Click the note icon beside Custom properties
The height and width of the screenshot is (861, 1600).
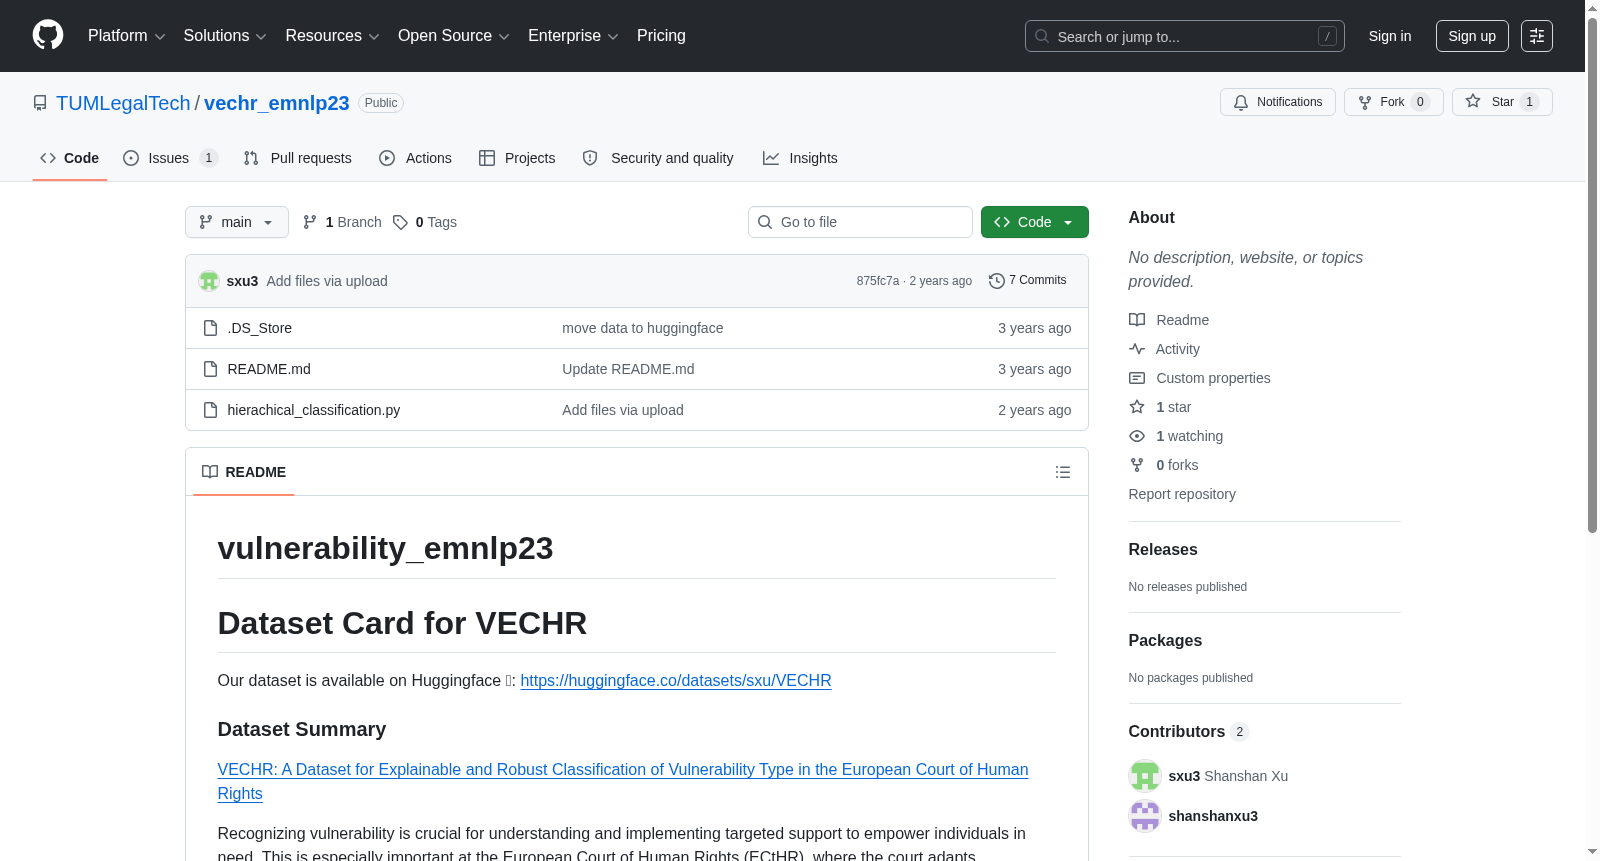point(1137,378)
